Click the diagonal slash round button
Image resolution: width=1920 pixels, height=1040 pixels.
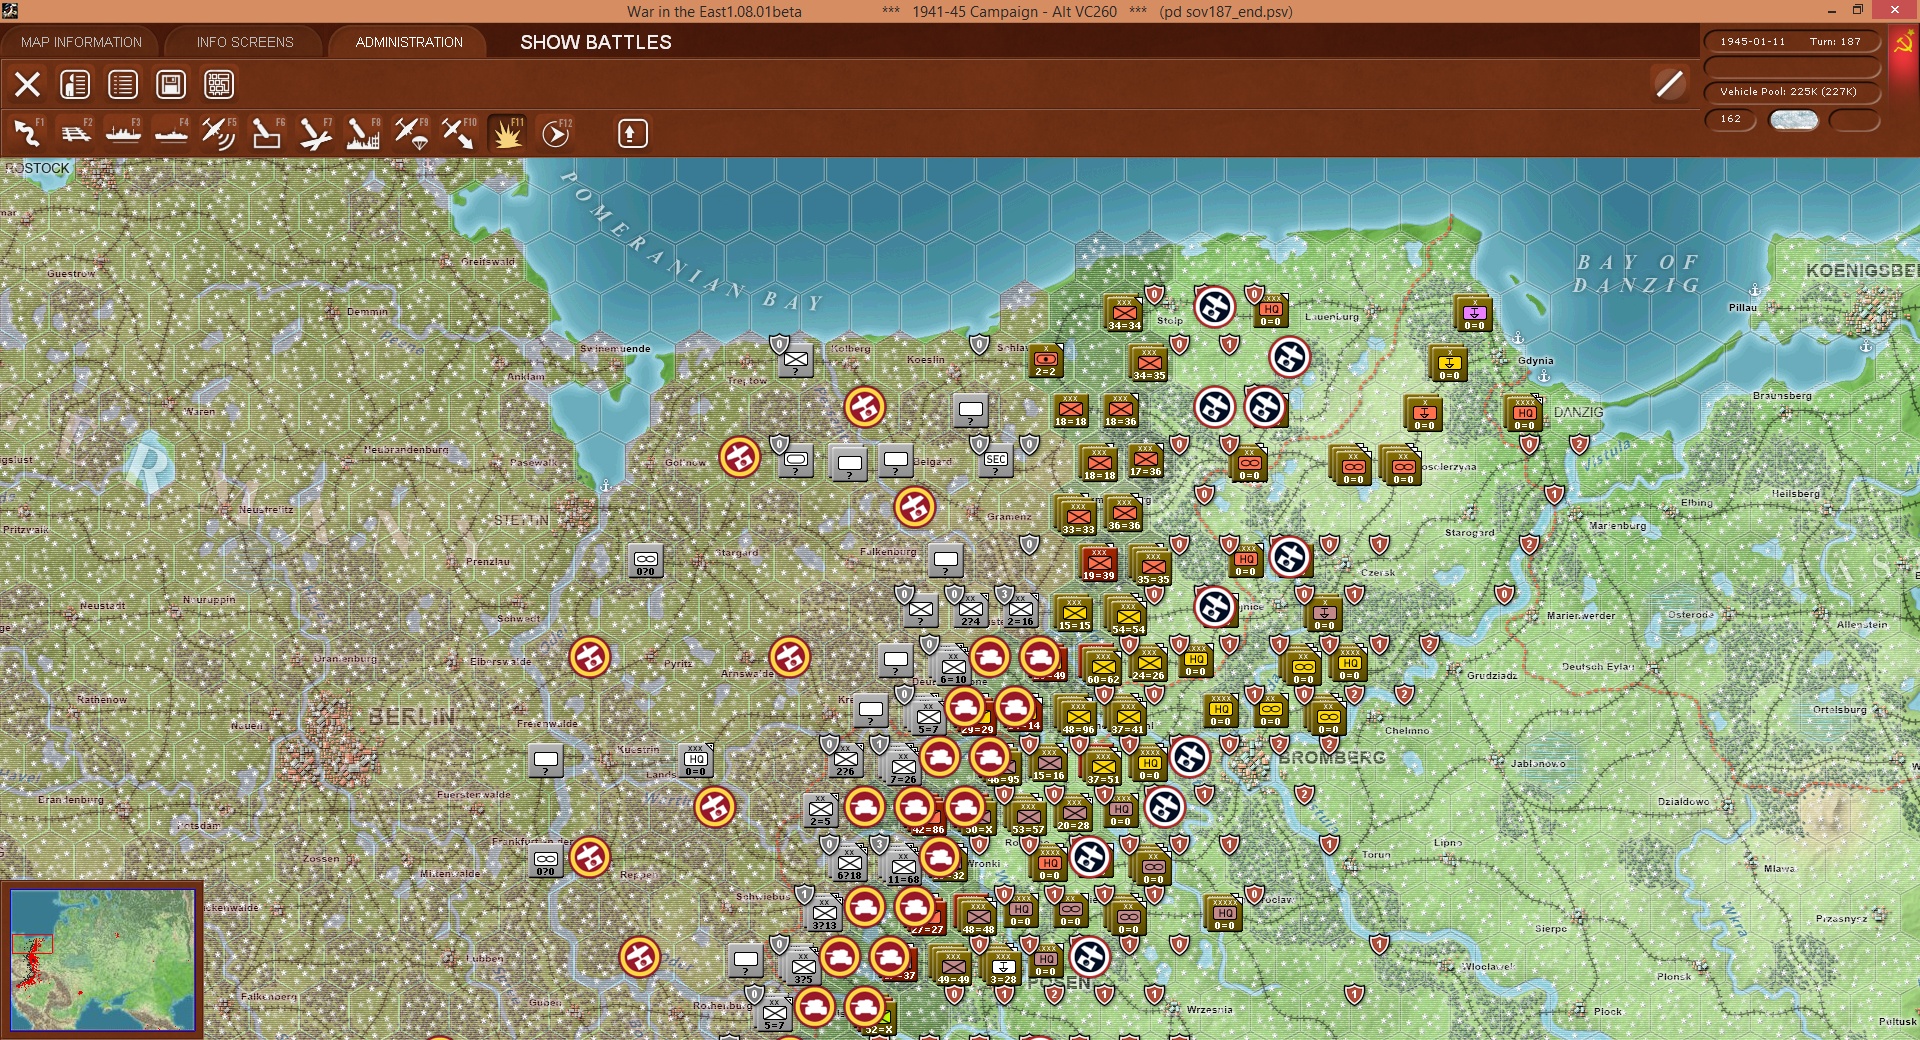pyautogui.click(x=1669, y=84)
